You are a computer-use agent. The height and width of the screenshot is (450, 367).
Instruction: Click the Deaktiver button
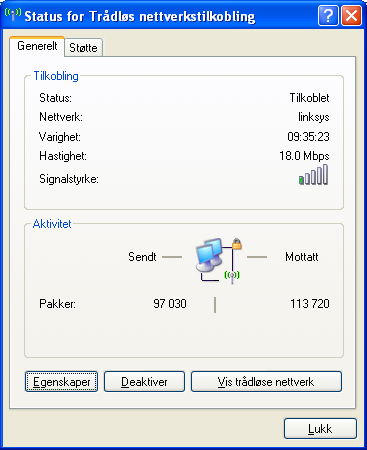click(144, 382)
